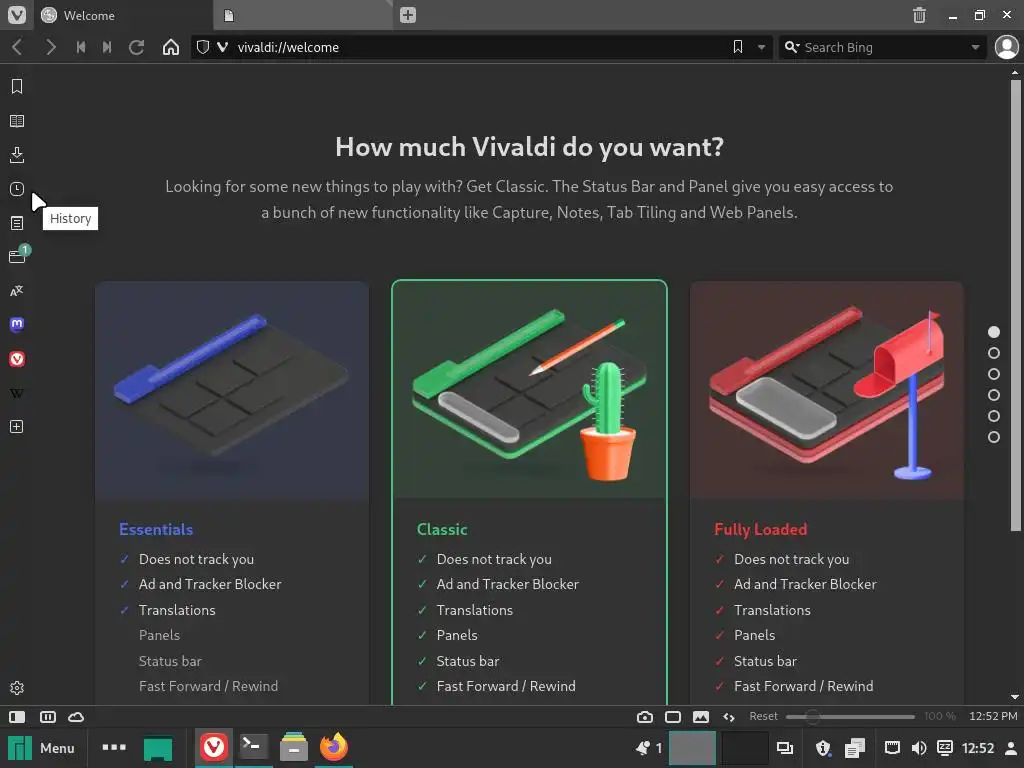Click the Reset zoom button
The width and height of the screenshot is (1024, 768).
[x=763, y=716]
